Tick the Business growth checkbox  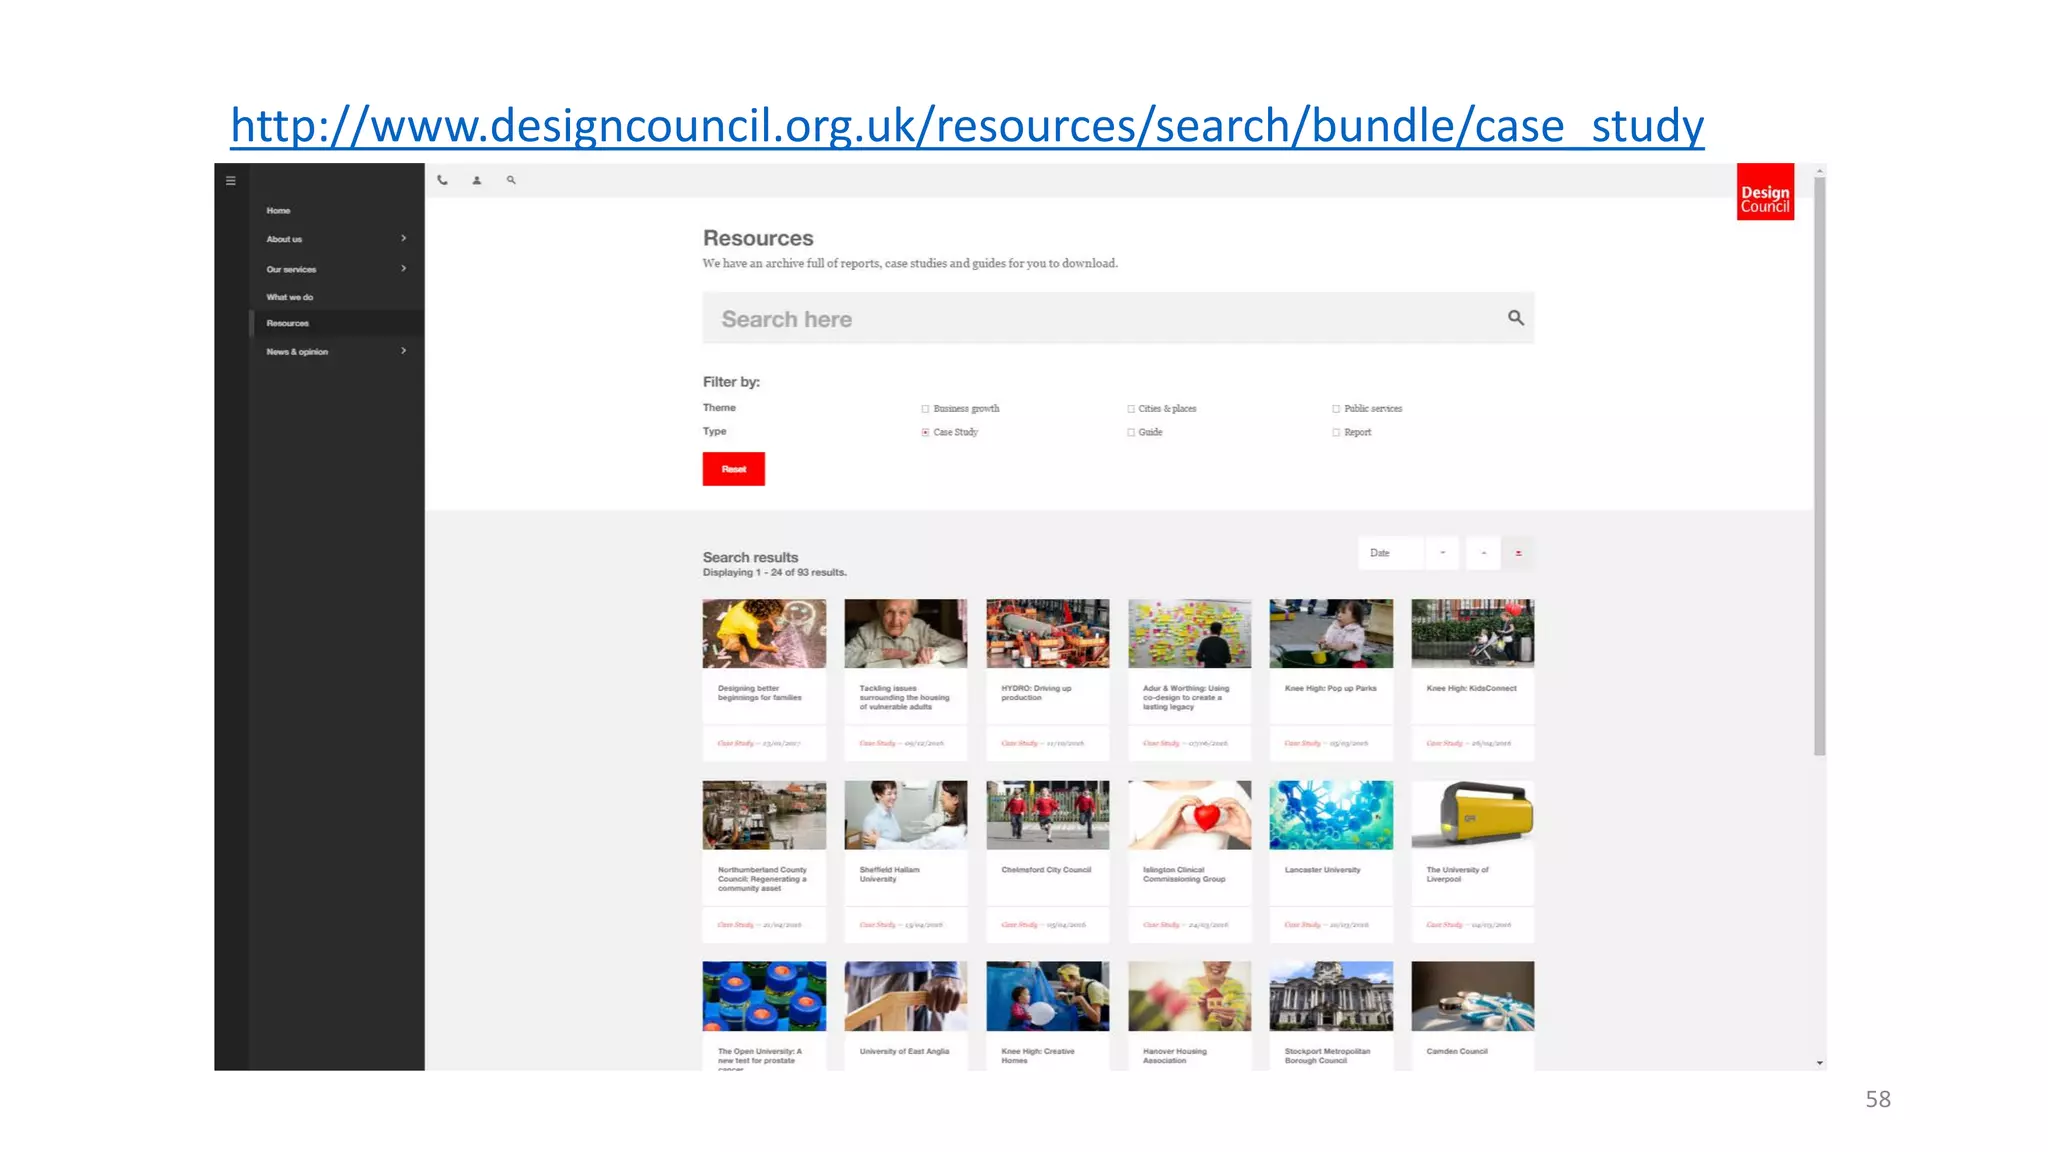coord(925,409)
